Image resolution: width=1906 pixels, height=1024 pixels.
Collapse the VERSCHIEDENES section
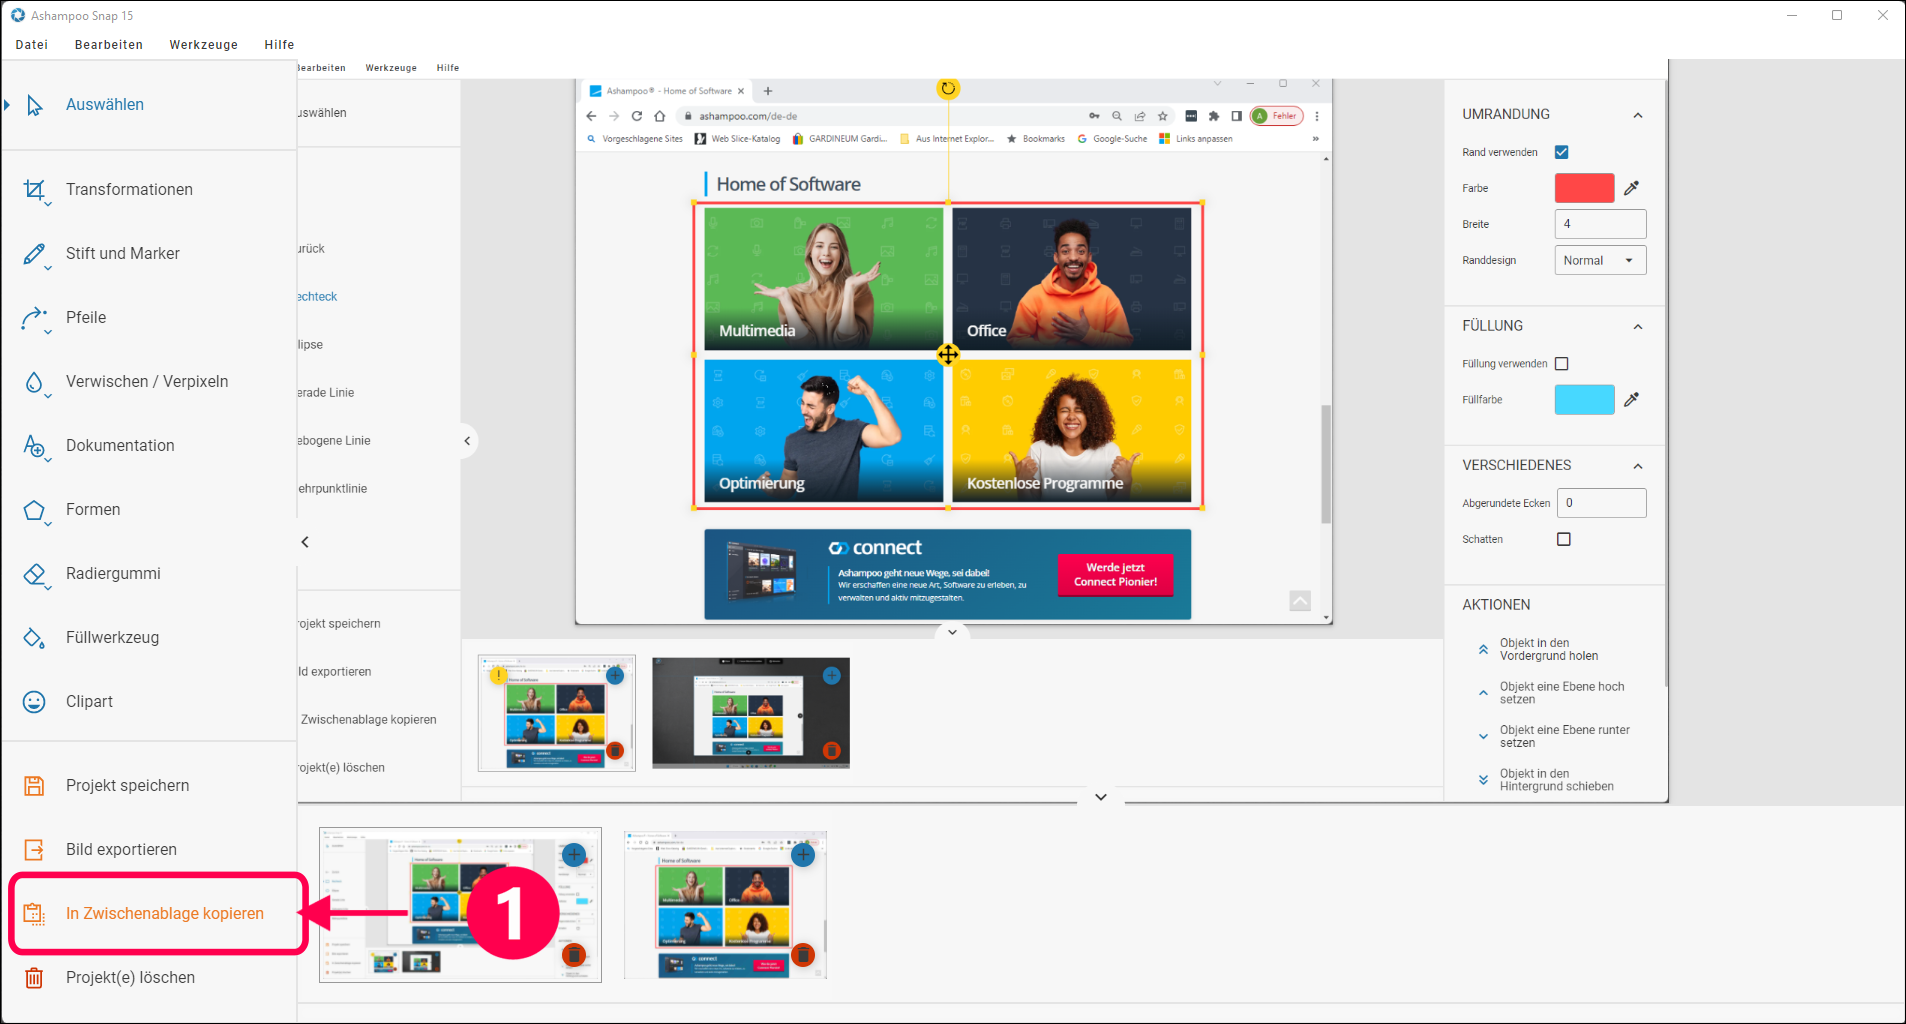point(1638,466)
